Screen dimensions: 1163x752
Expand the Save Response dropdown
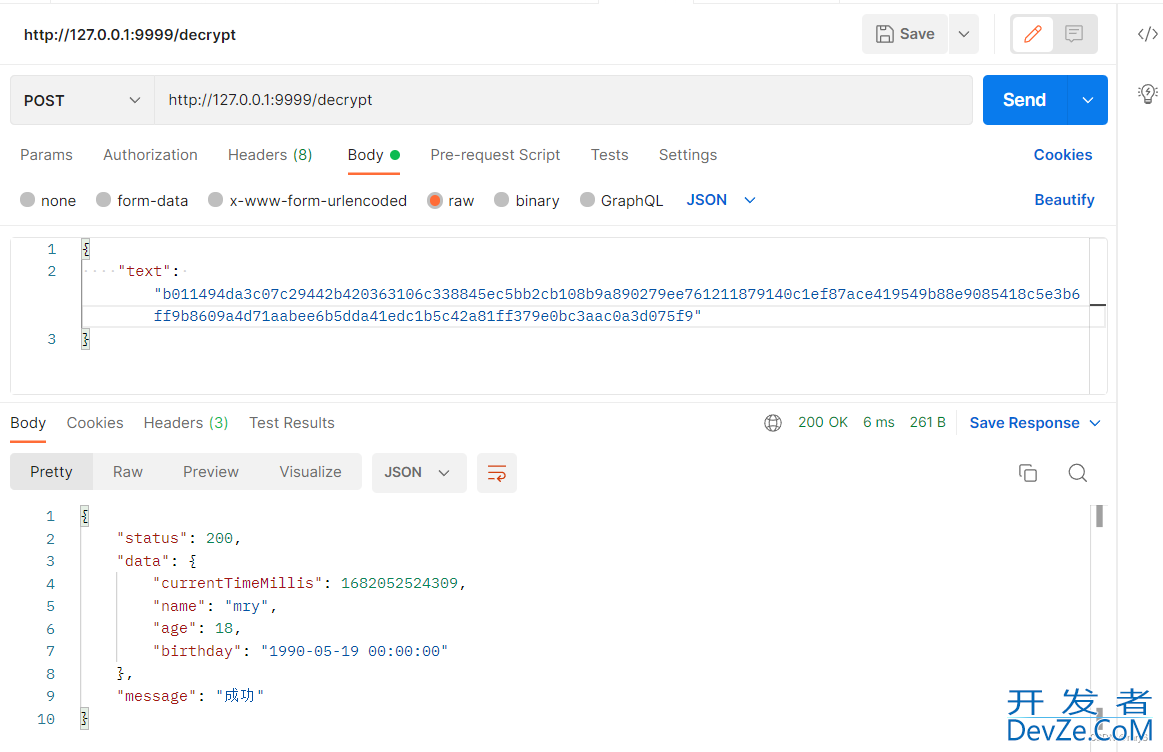[1095, 423]
